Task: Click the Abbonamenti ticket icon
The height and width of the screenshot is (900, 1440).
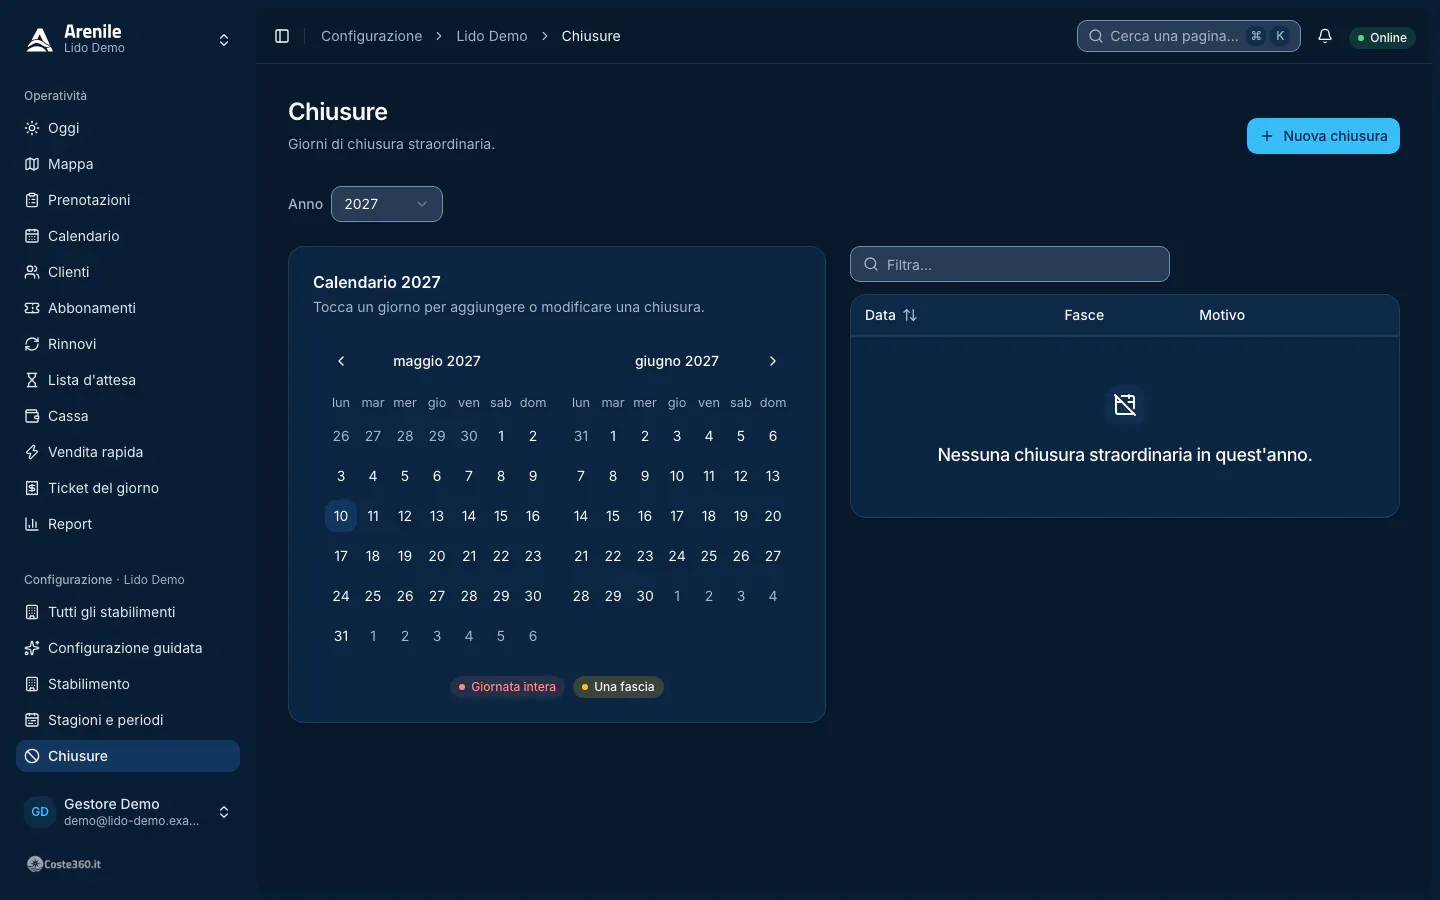Action: click(x=32, y=308)
